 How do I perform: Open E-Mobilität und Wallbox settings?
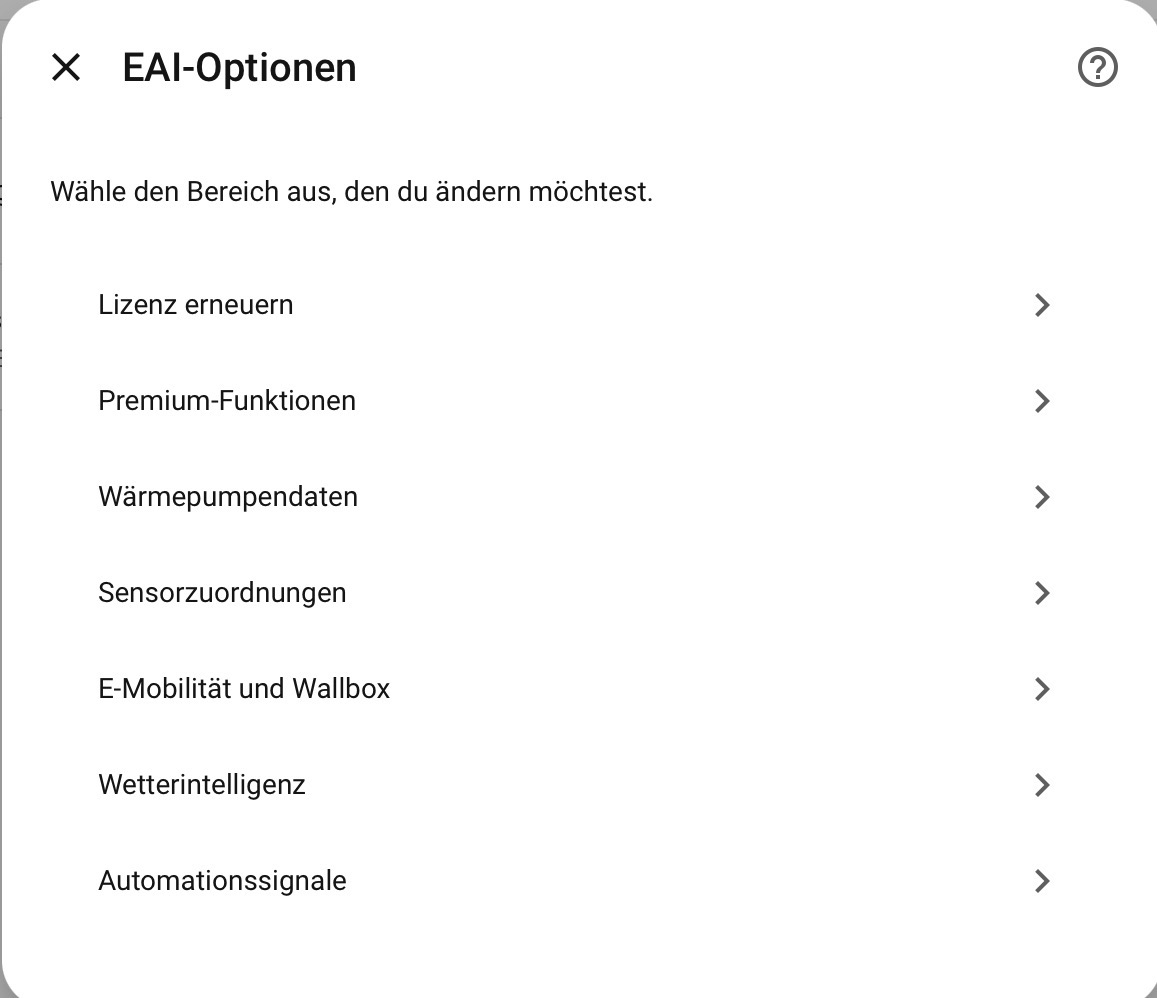pos(578,688)
